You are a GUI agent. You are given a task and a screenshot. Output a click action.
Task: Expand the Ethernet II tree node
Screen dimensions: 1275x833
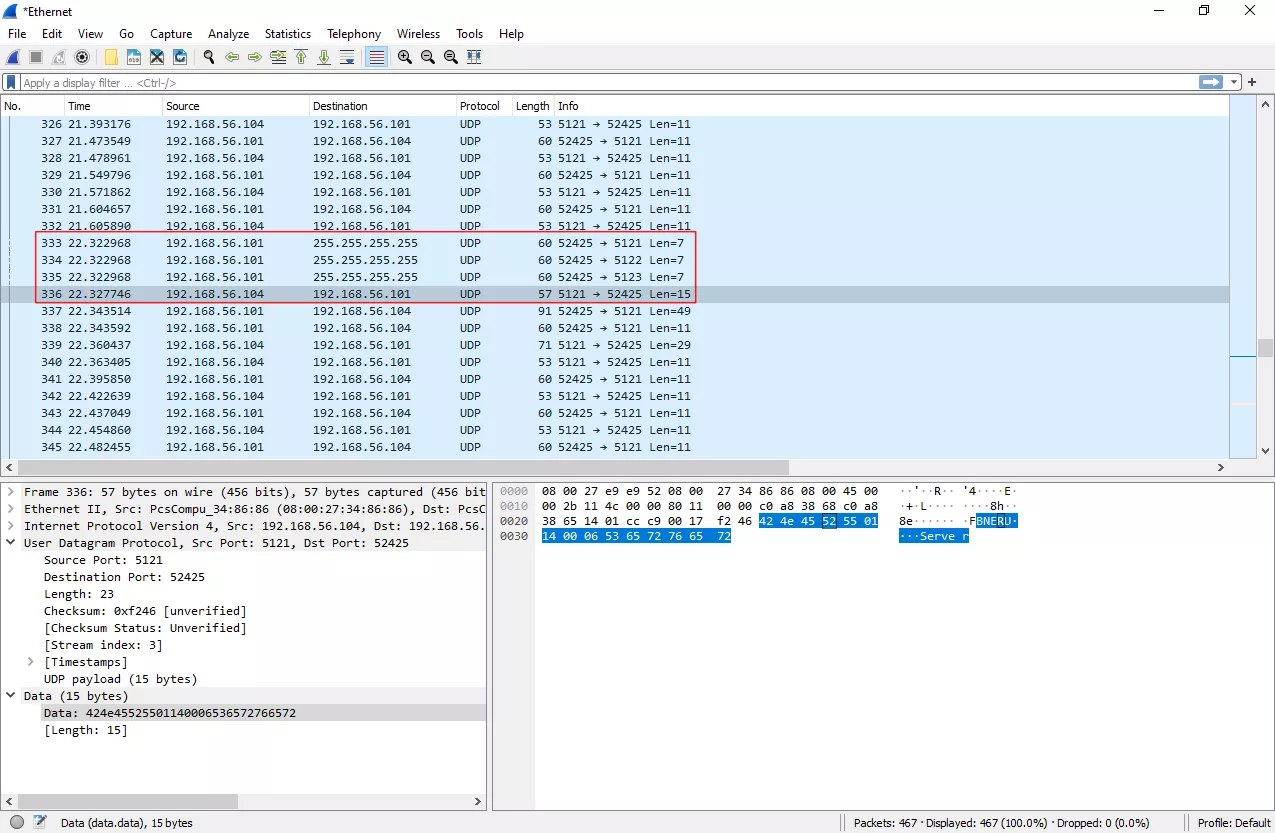(13, 509)
